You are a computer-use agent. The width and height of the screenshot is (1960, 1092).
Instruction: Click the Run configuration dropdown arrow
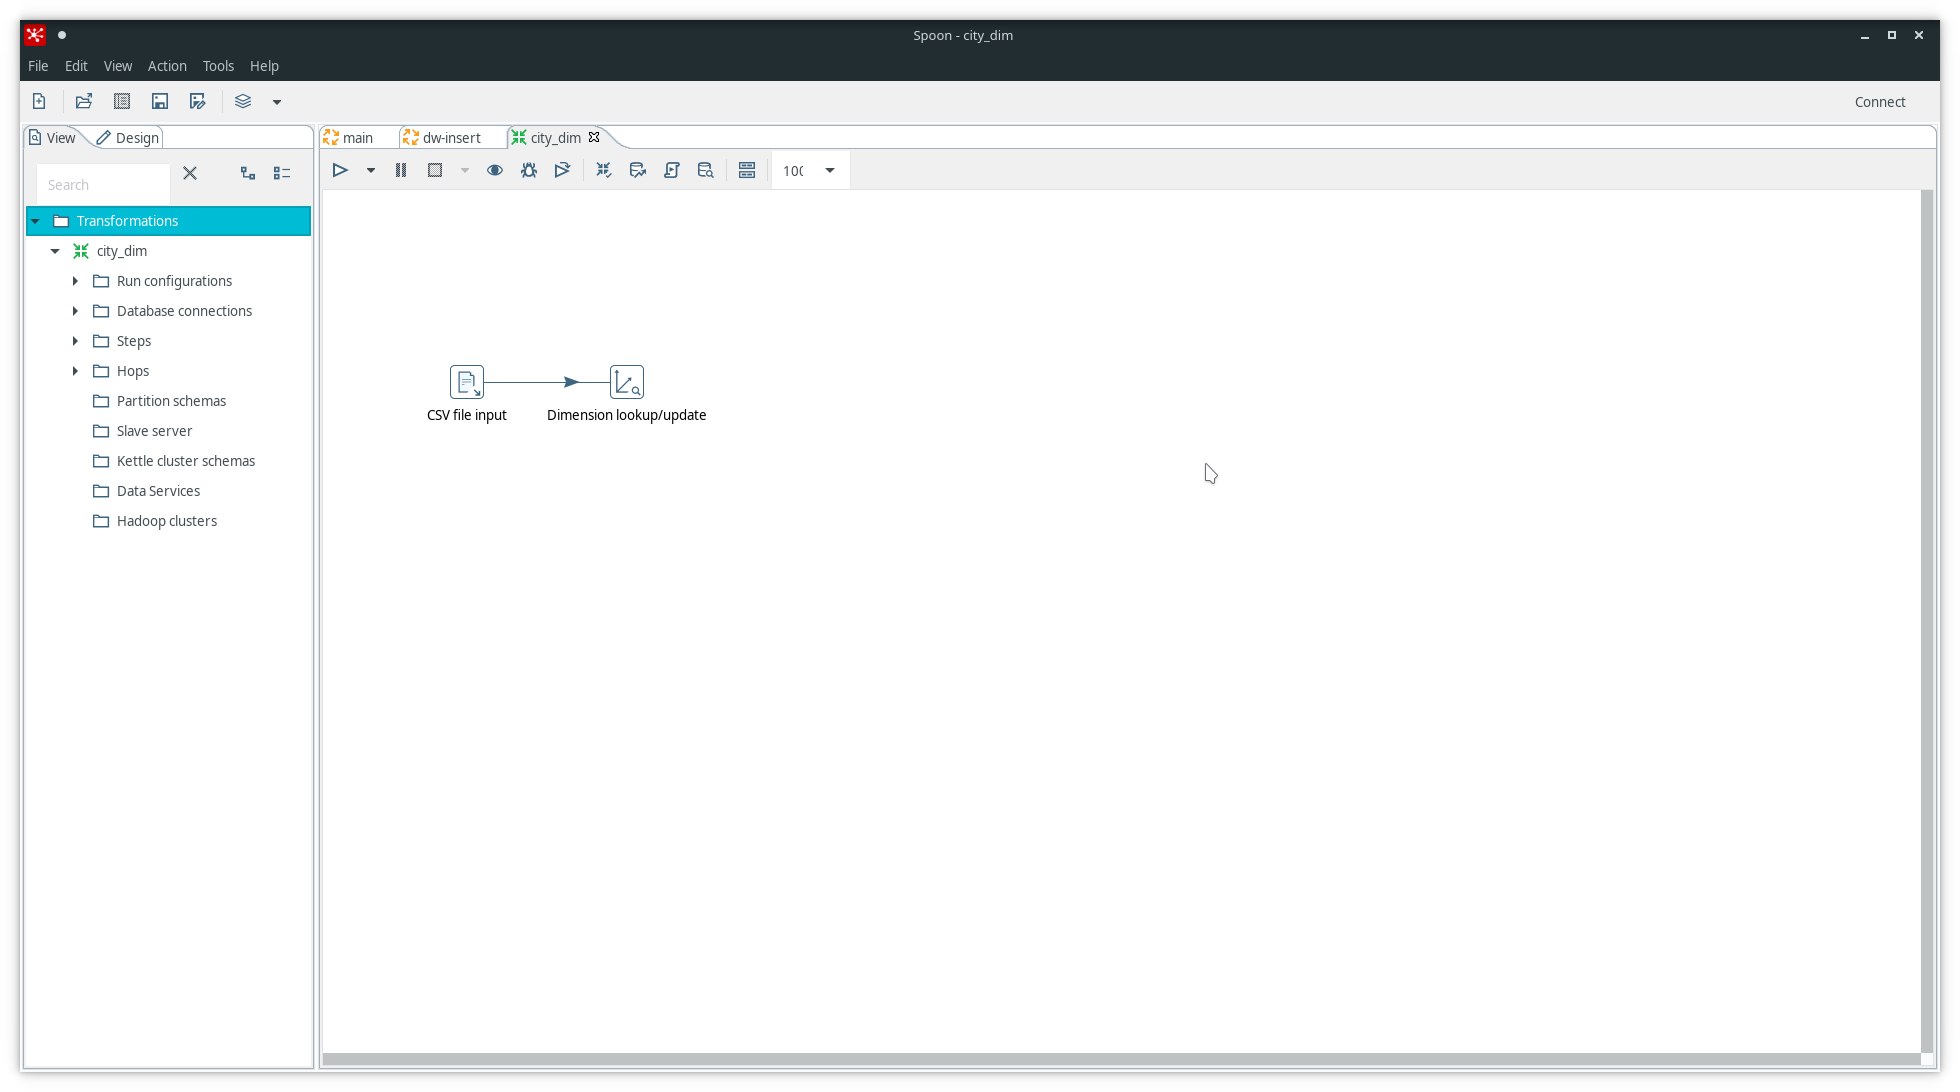pos(371,171)
